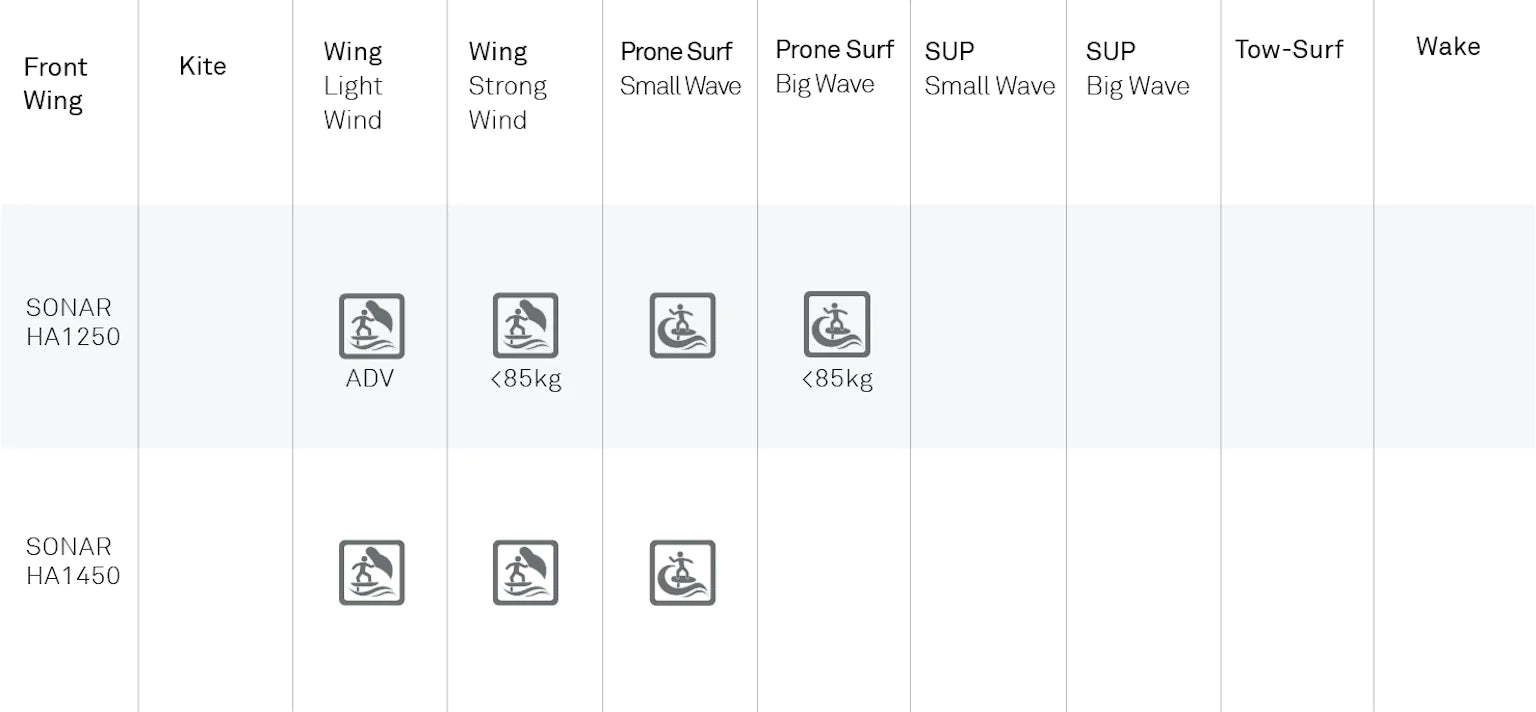The image size is (1536, 712).
Task: Click the HA1250 Prone Surf Big Wave icon
Action: (836, 324)
